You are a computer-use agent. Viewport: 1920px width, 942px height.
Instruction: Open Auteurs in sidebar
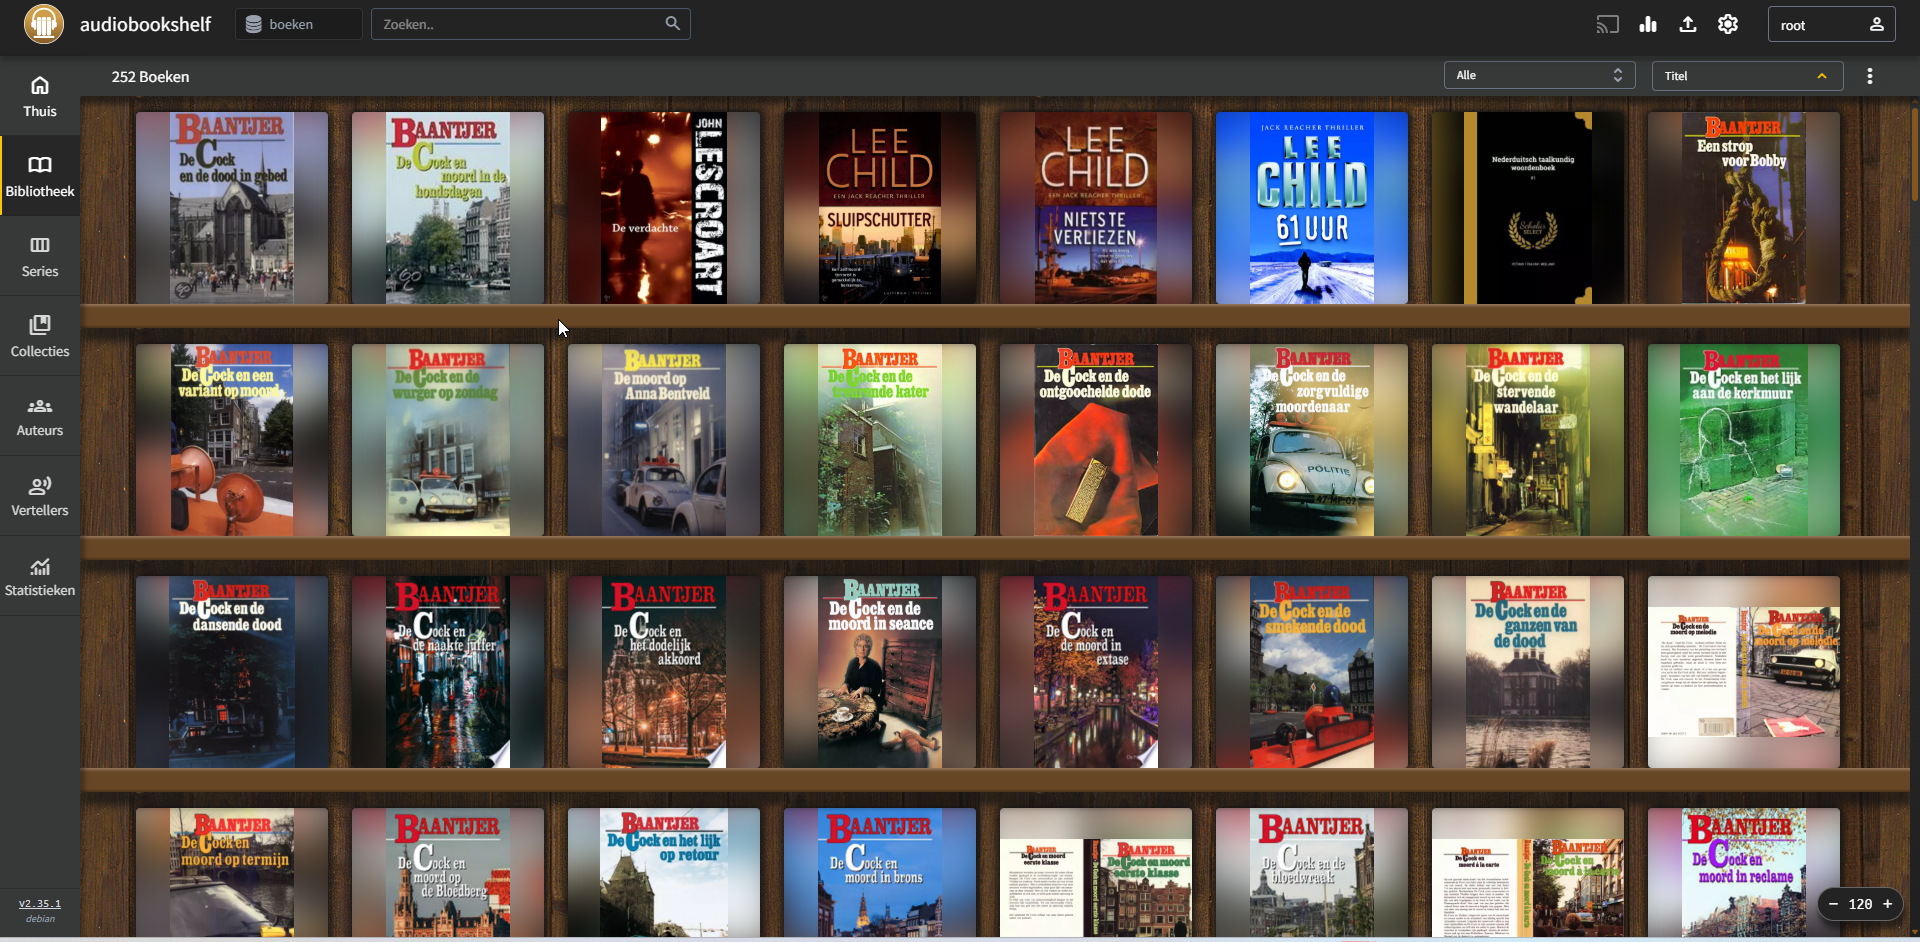point(40,416)
